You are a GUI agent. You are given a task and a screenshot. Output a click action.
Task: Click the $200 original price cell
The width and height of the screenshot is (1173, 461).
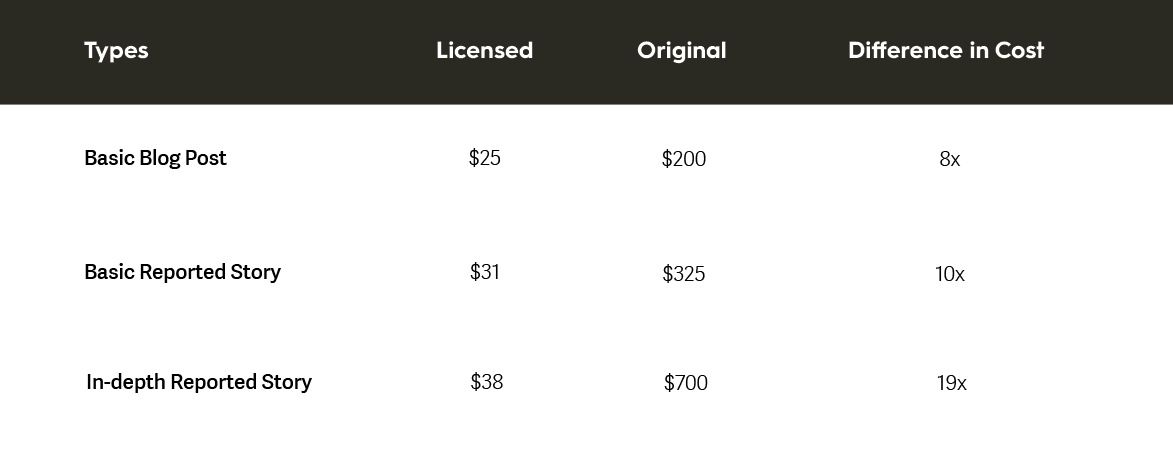point(684,159)
